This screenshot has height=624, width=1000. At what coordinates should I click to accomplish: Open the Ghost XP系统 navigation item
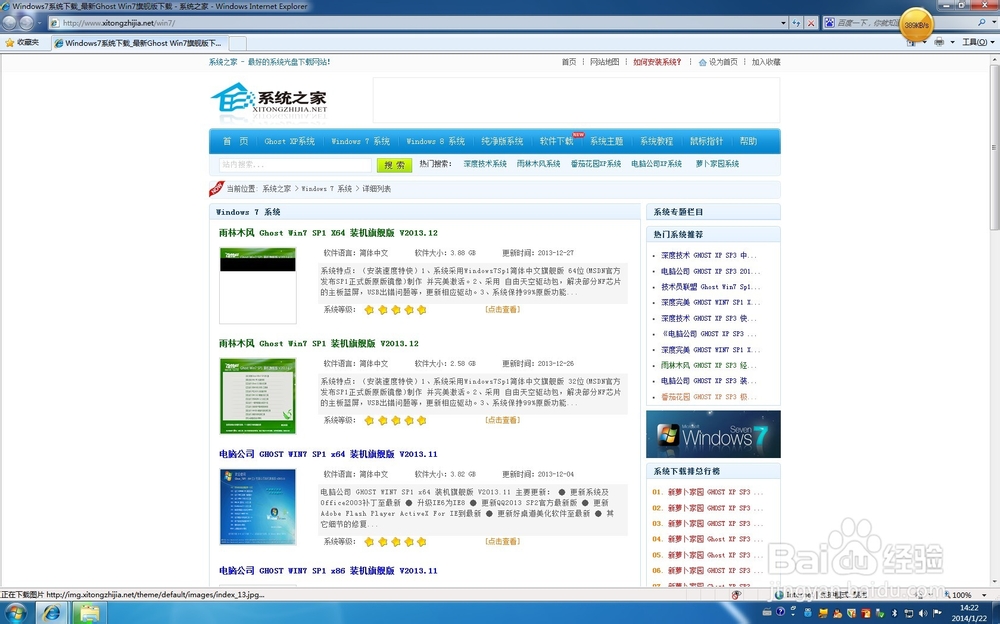click(x=290, y=142)
